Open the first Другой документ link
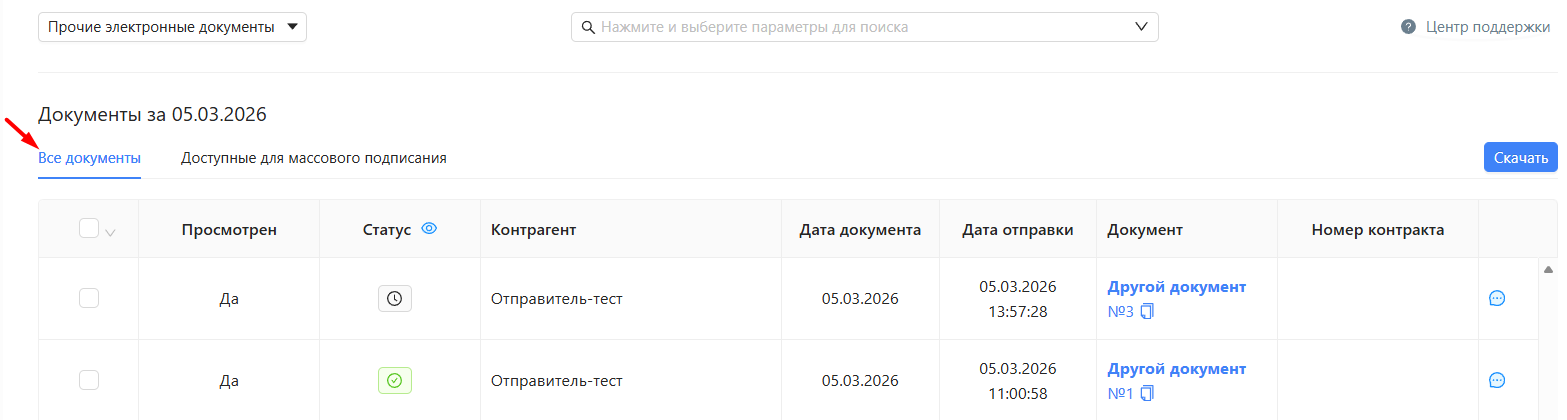This screenshot has height=420, width=1567. coord(1176,287)
